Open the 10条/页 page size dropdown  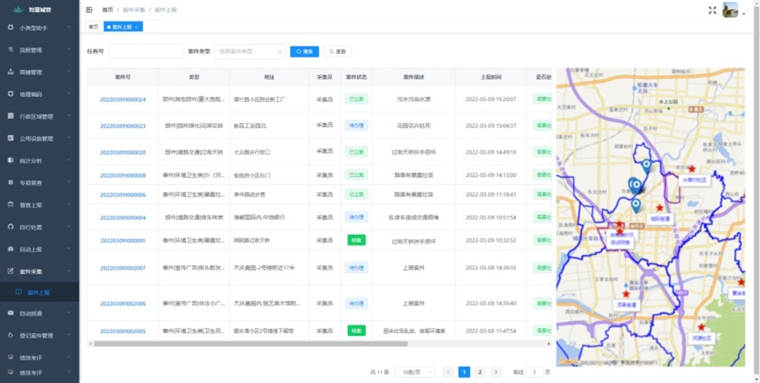coord(414,372)
